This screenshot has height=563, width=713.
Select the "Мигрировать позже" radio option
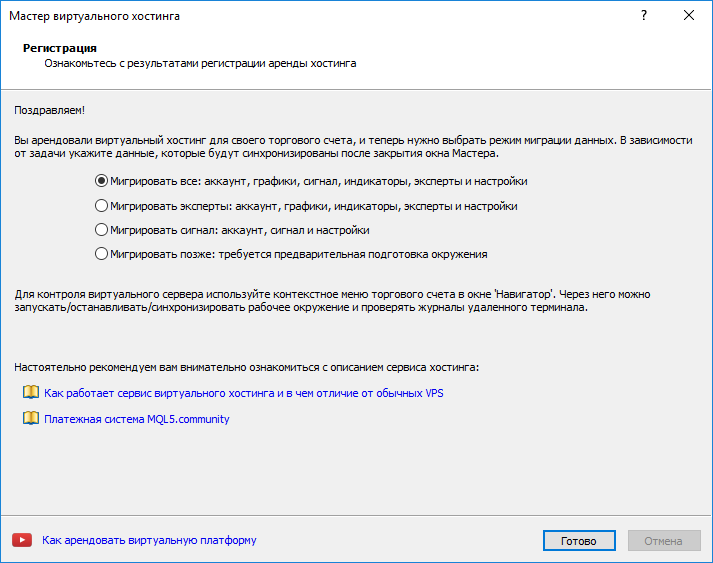pos(101,254)
